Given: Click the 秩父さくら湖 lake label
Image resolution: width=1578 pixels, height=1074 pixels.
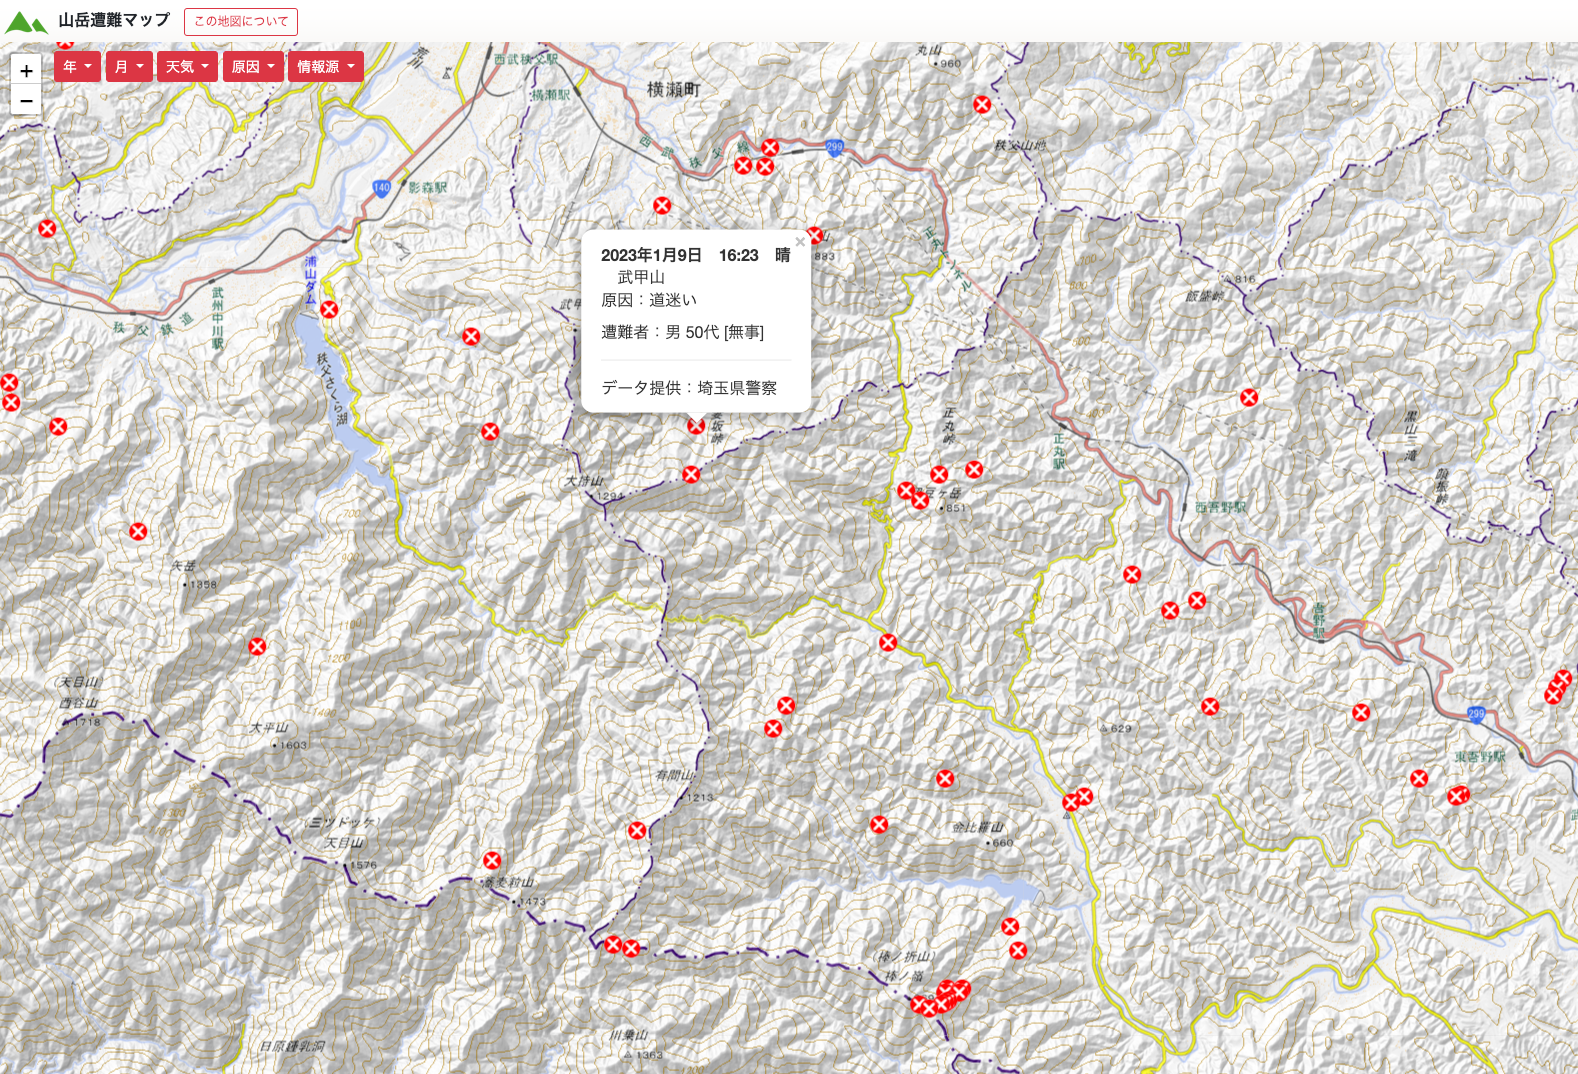Looking at the screenshot, I should (x=332, y=388).
